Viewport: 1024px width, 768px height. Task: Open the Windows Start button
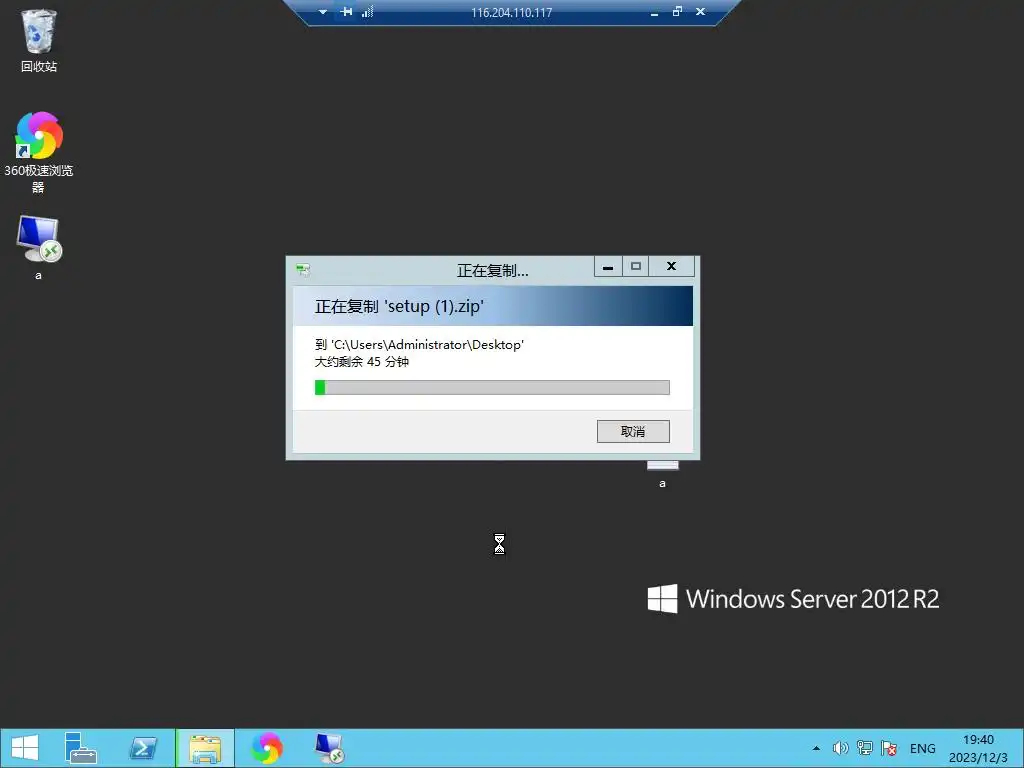25,748
